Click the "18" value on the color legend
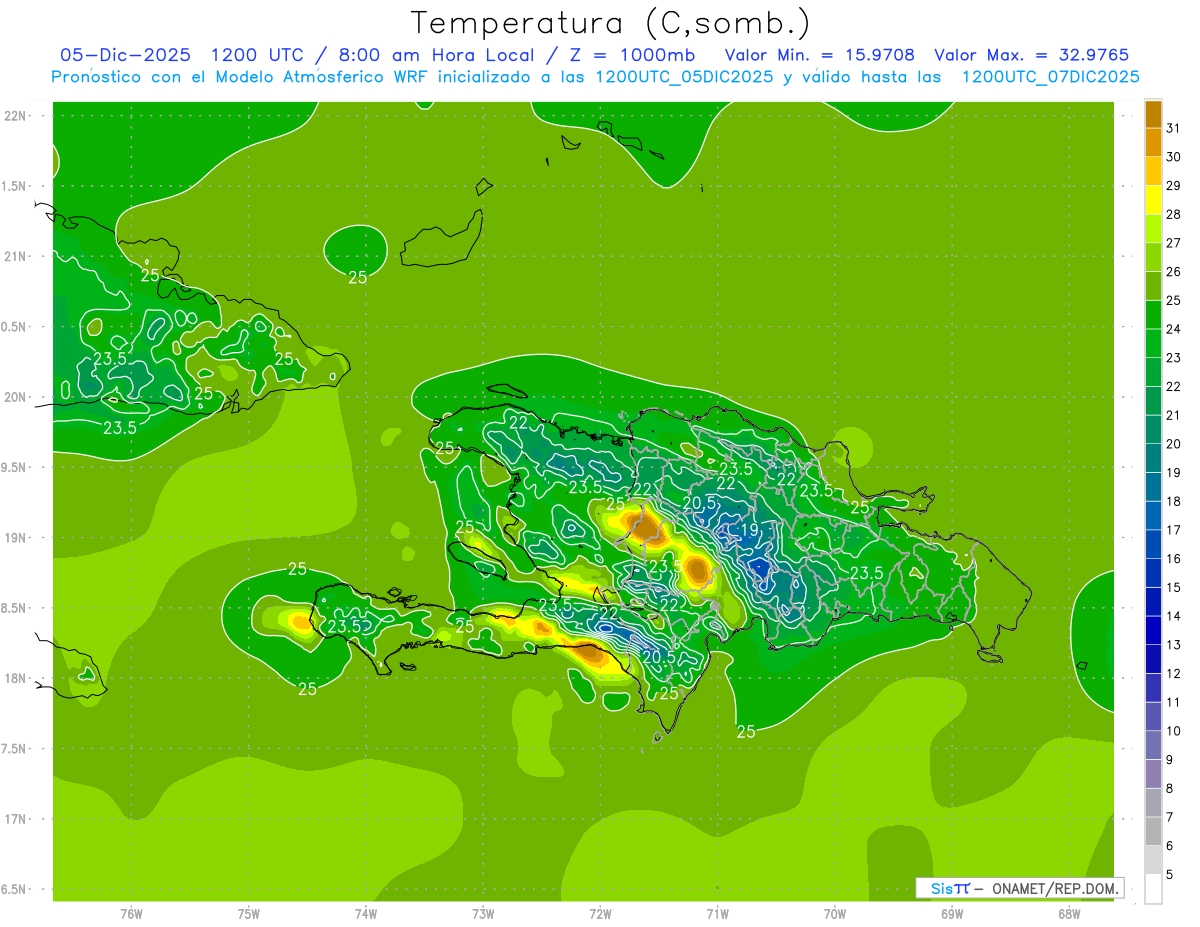Image resolution: width=1200 pixels, height=927 pixels. pyautogui.click(x=1173, y=502)
